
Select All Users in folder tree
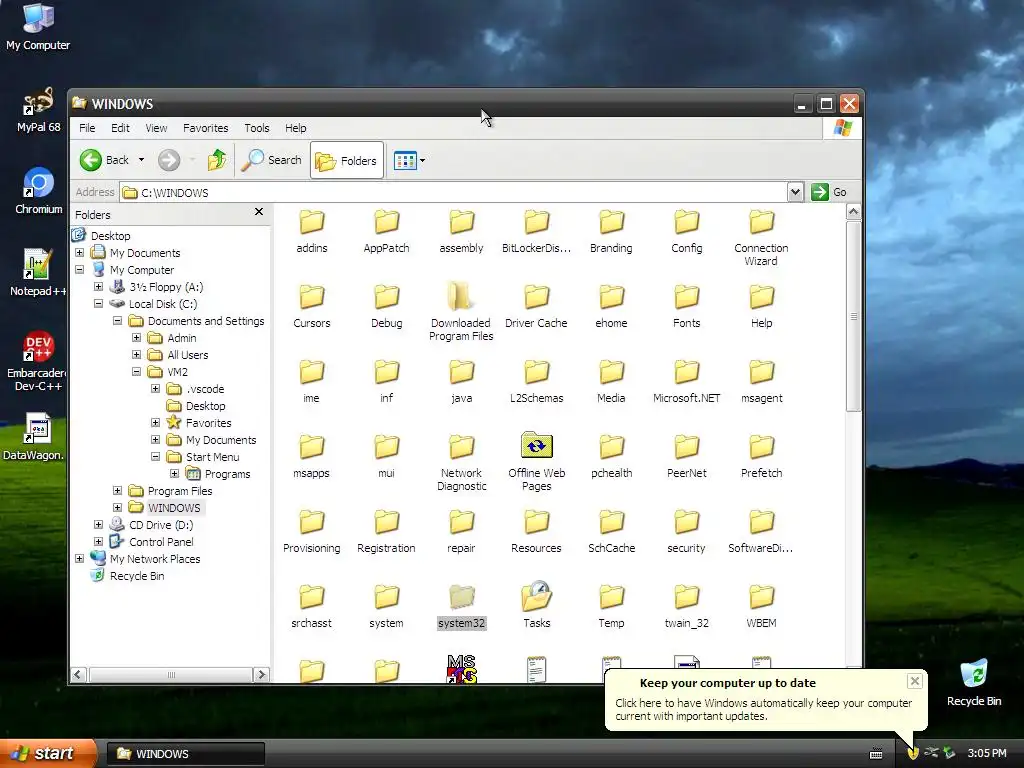[x=187, y=355]
